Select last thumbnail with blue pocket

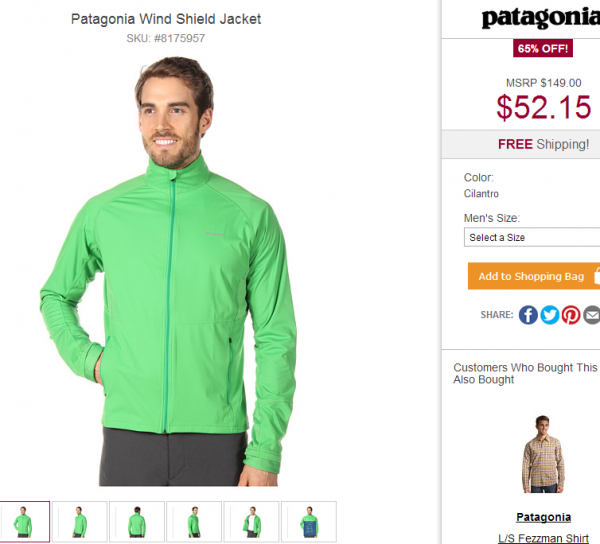tap(309, 521)
